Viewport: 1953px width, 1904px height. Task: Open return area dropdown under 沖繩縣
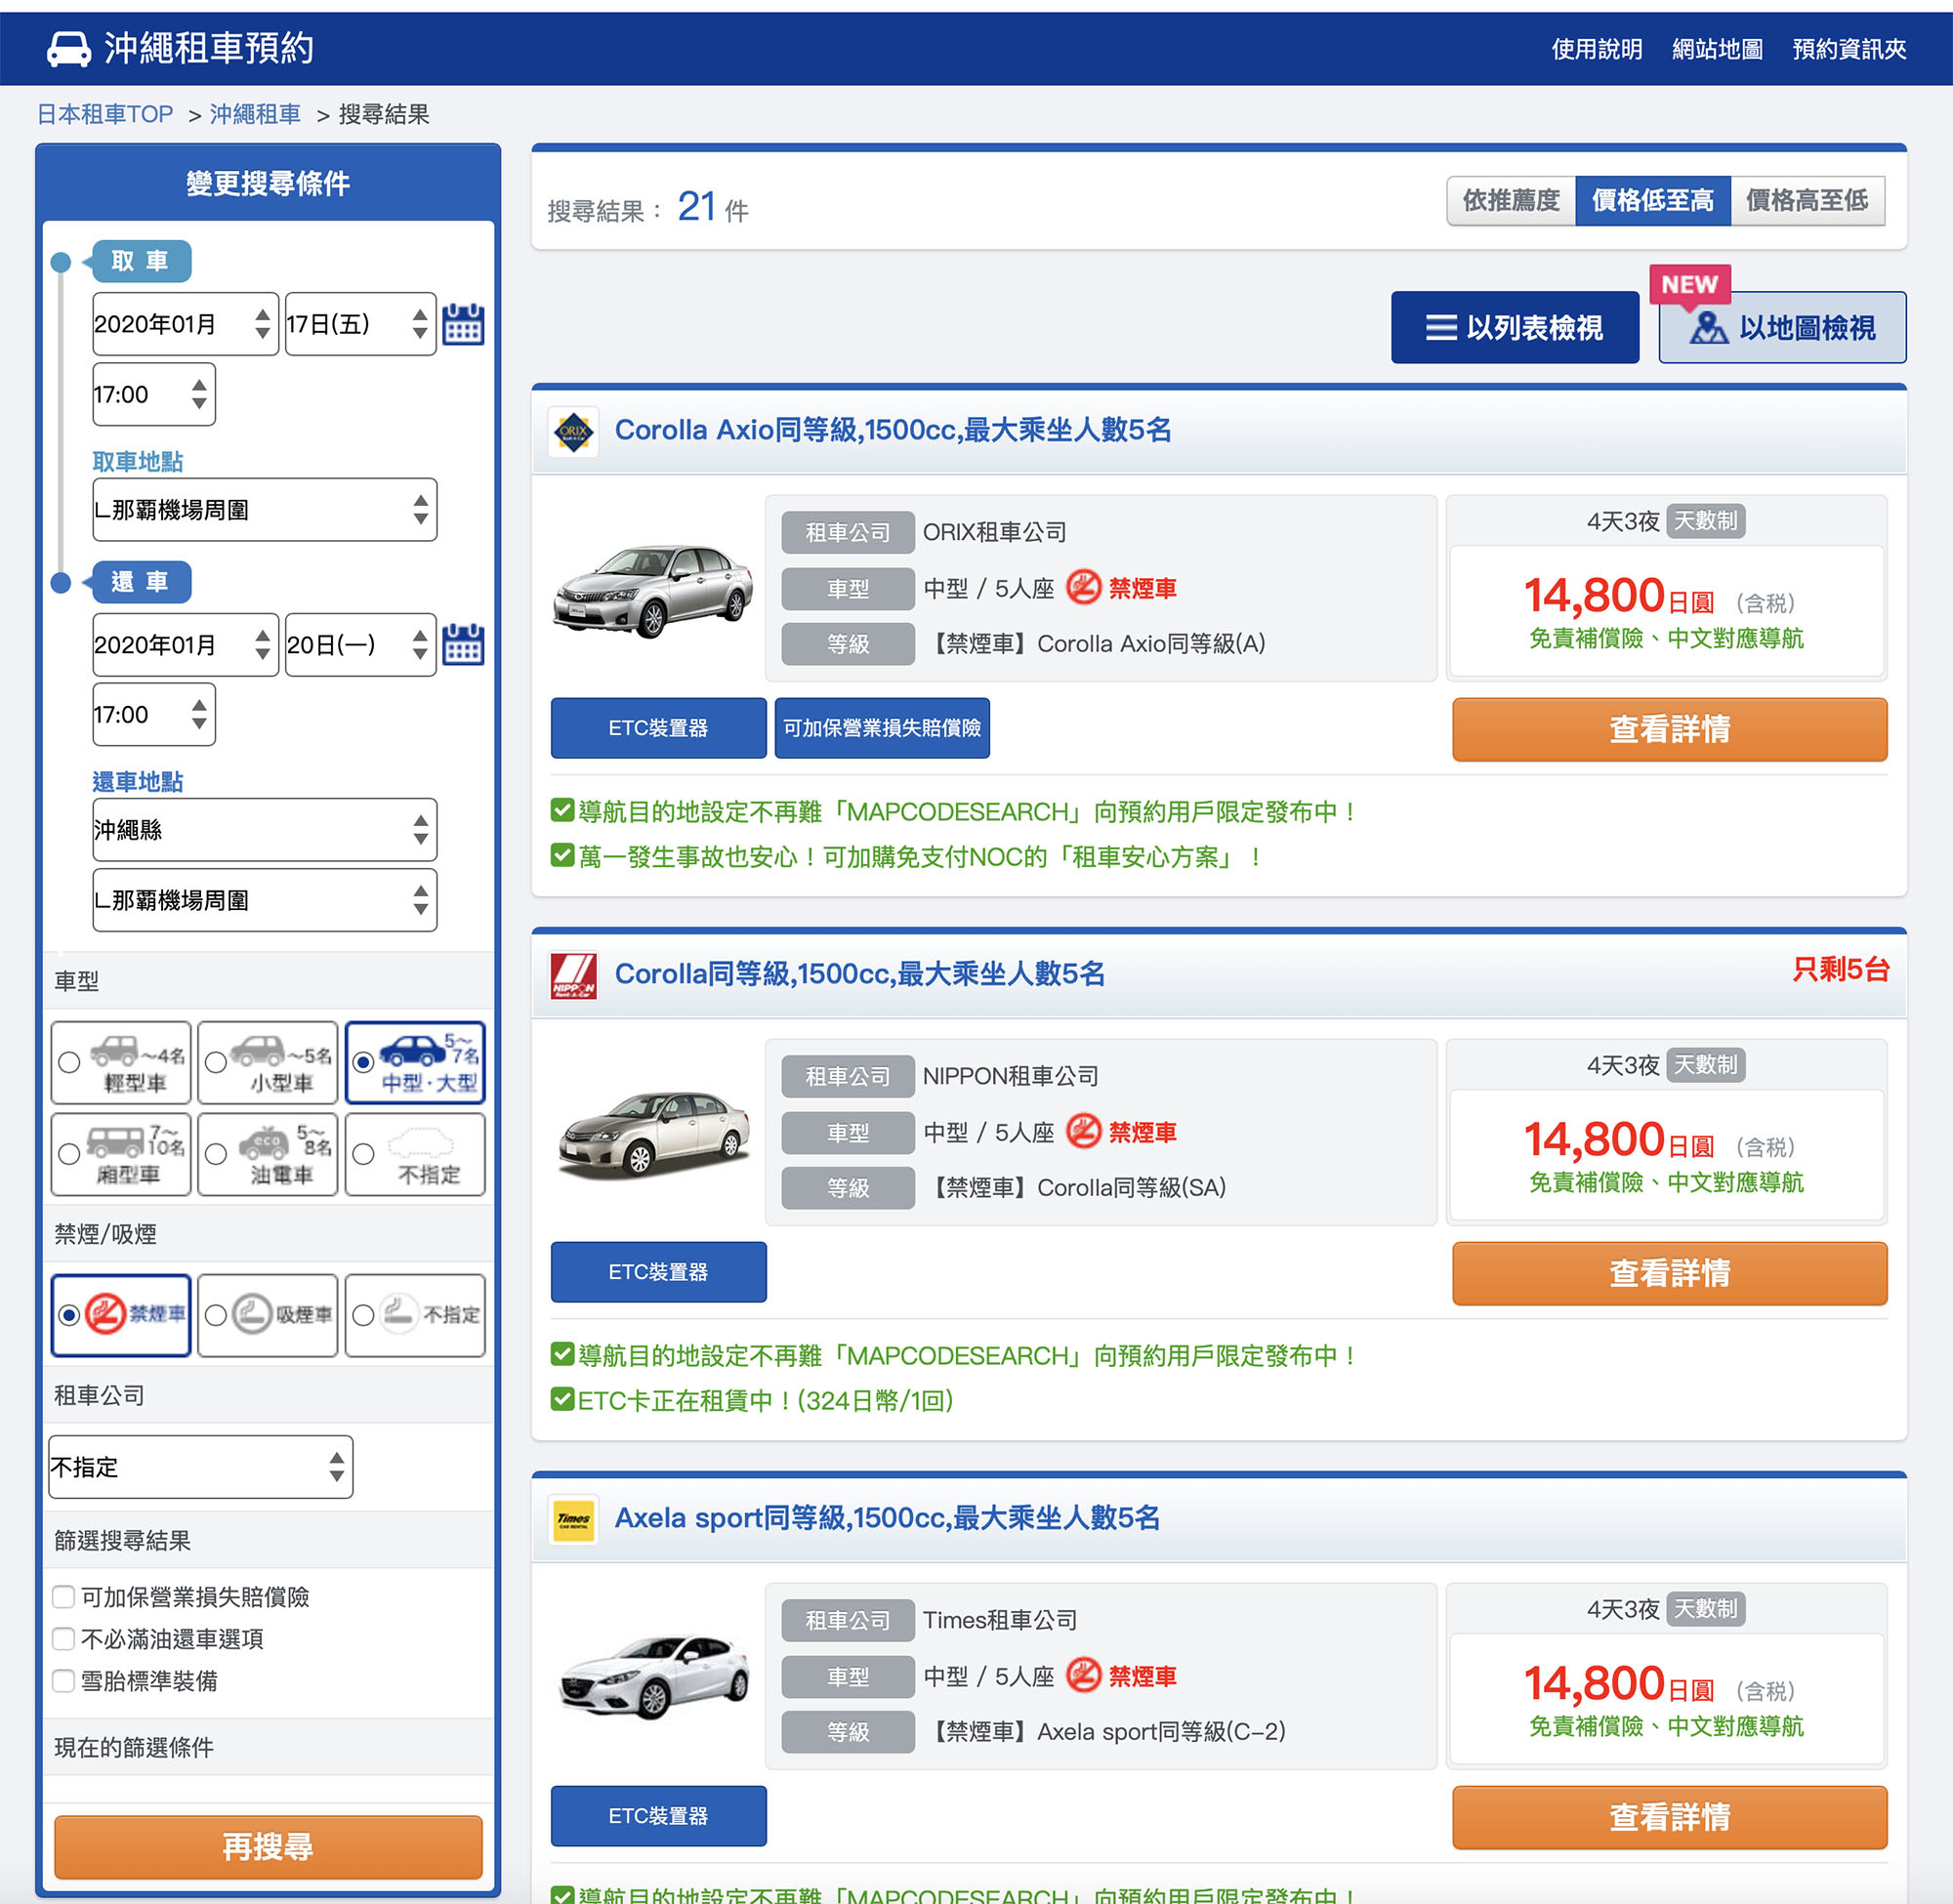(265, 900)
